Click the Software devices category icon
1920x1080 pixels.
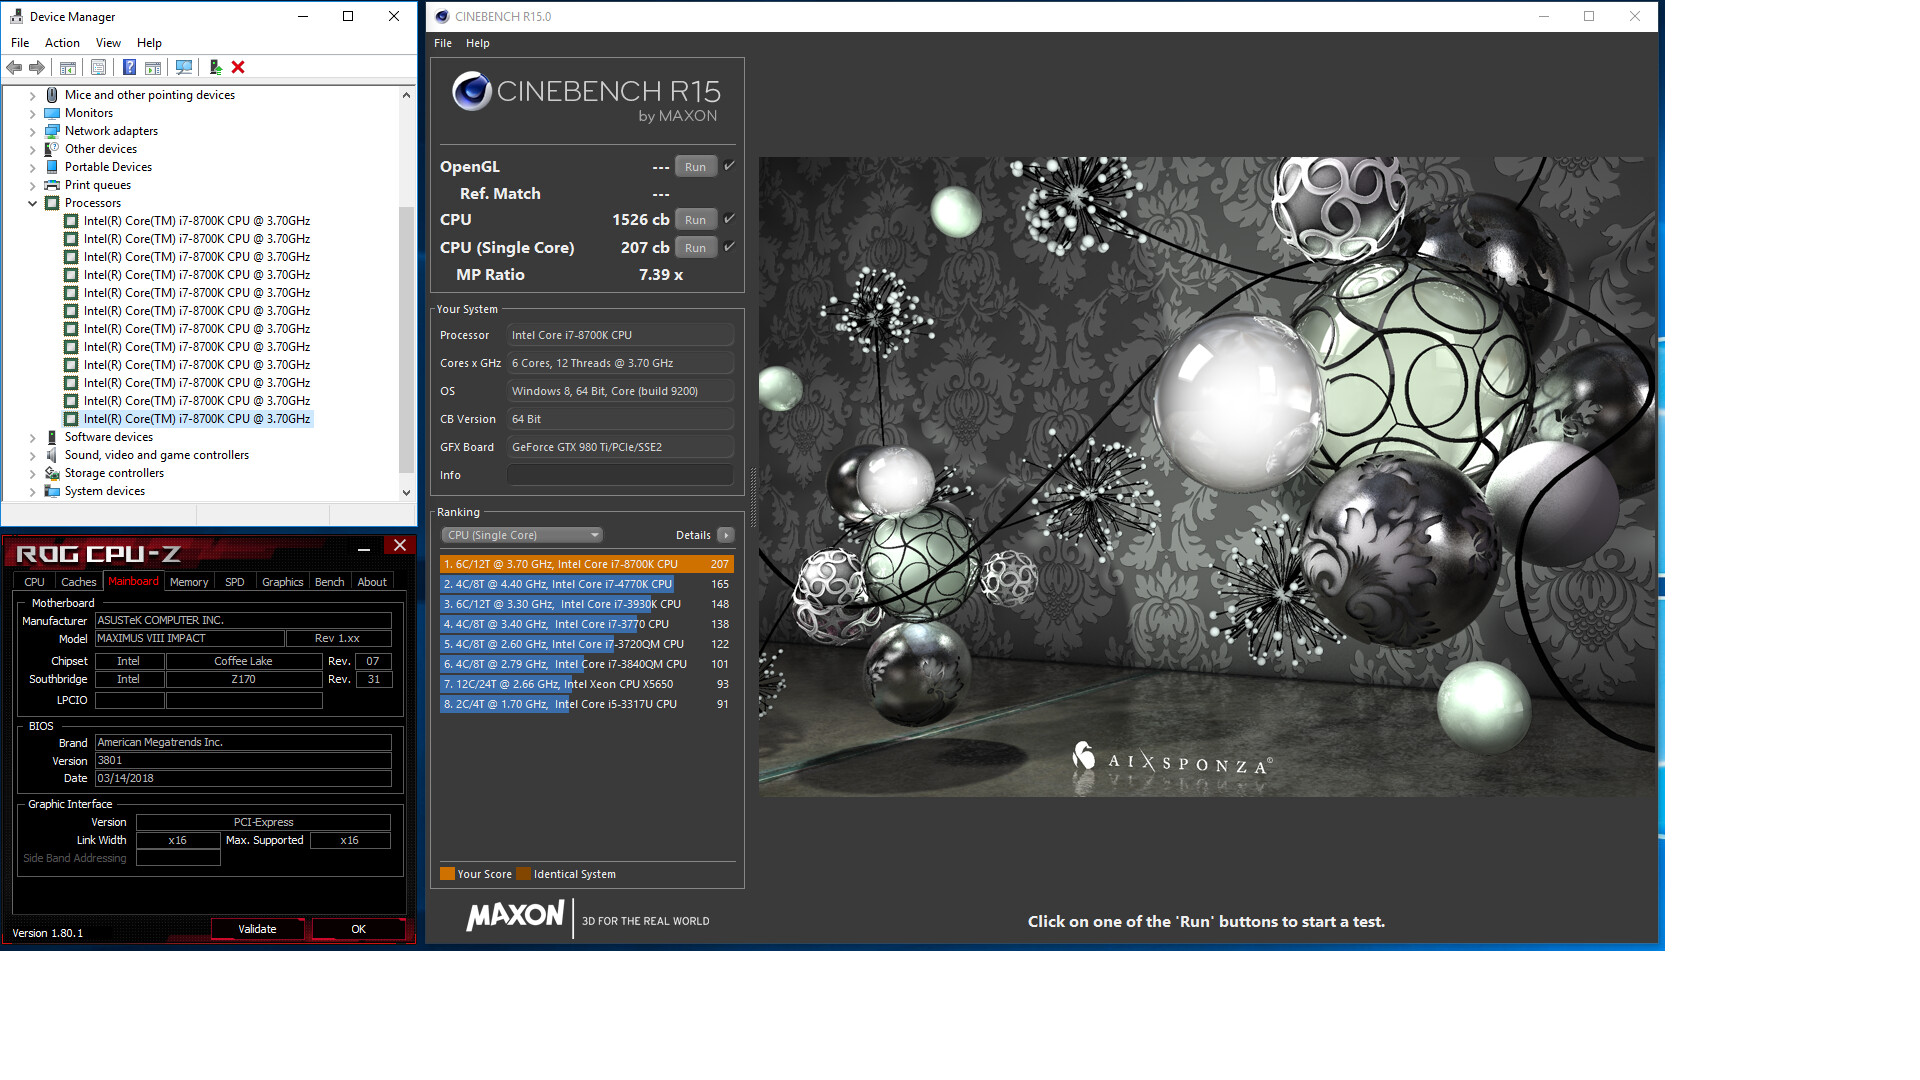pos(52,437)
